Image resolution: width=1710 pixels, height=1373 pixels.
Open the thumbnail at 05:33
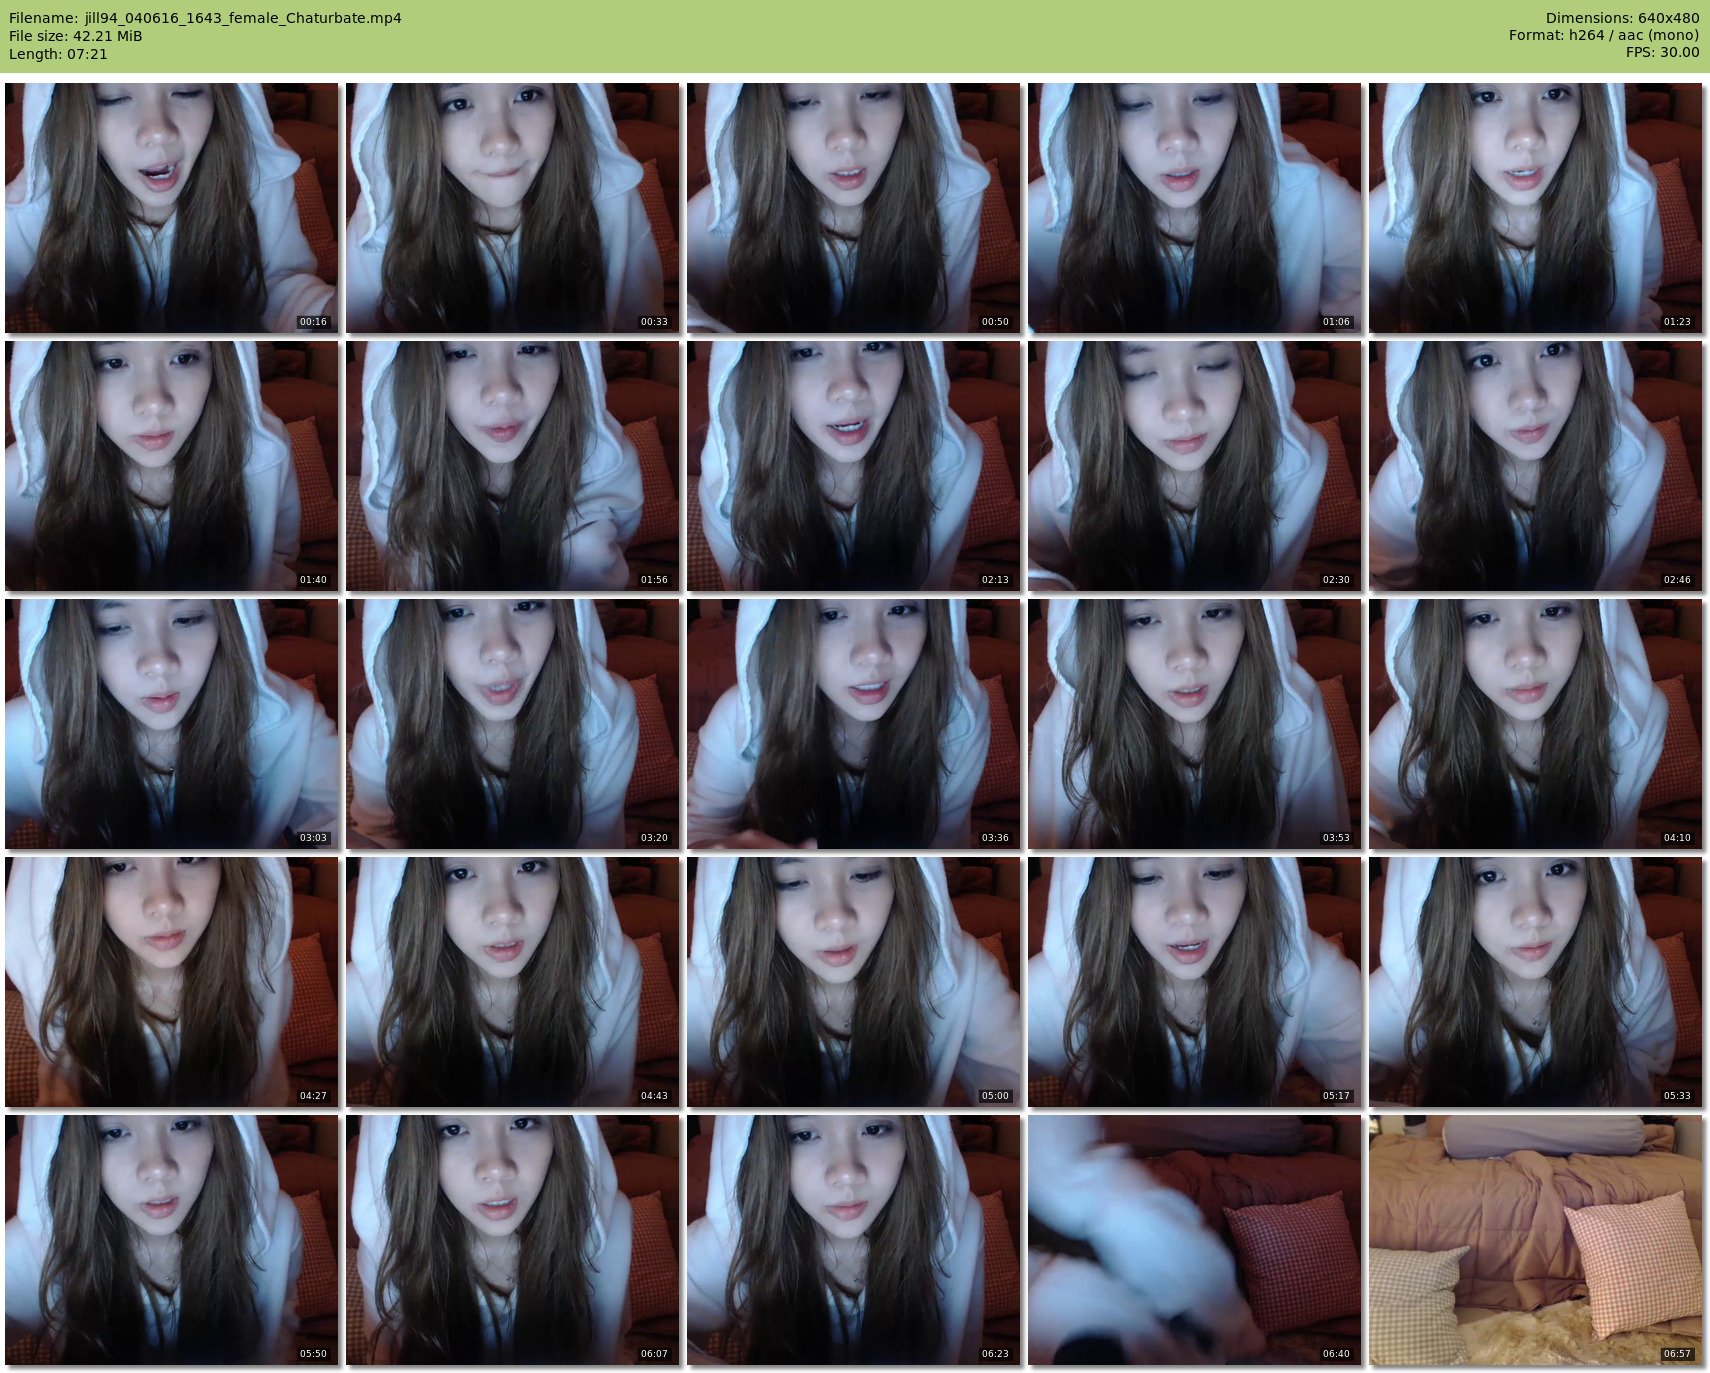point(1535,981)
